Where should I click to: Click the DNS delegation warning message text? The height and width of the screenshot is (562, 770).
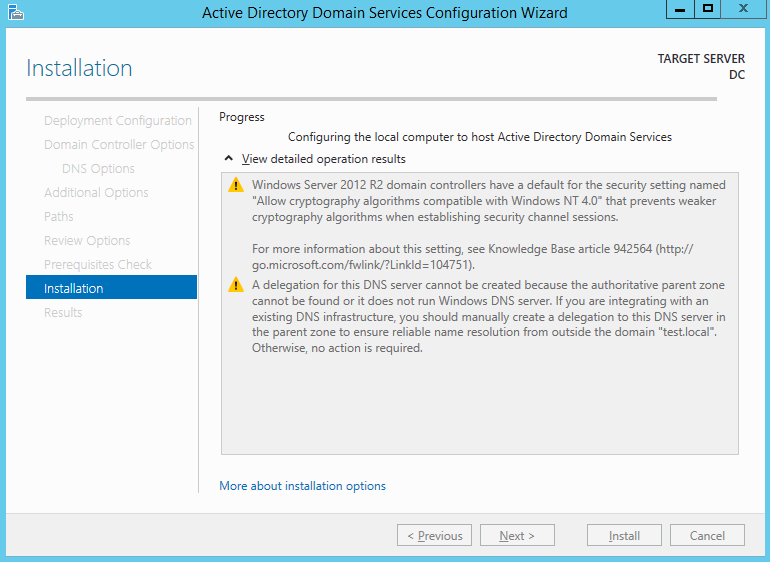coord(489,316)
